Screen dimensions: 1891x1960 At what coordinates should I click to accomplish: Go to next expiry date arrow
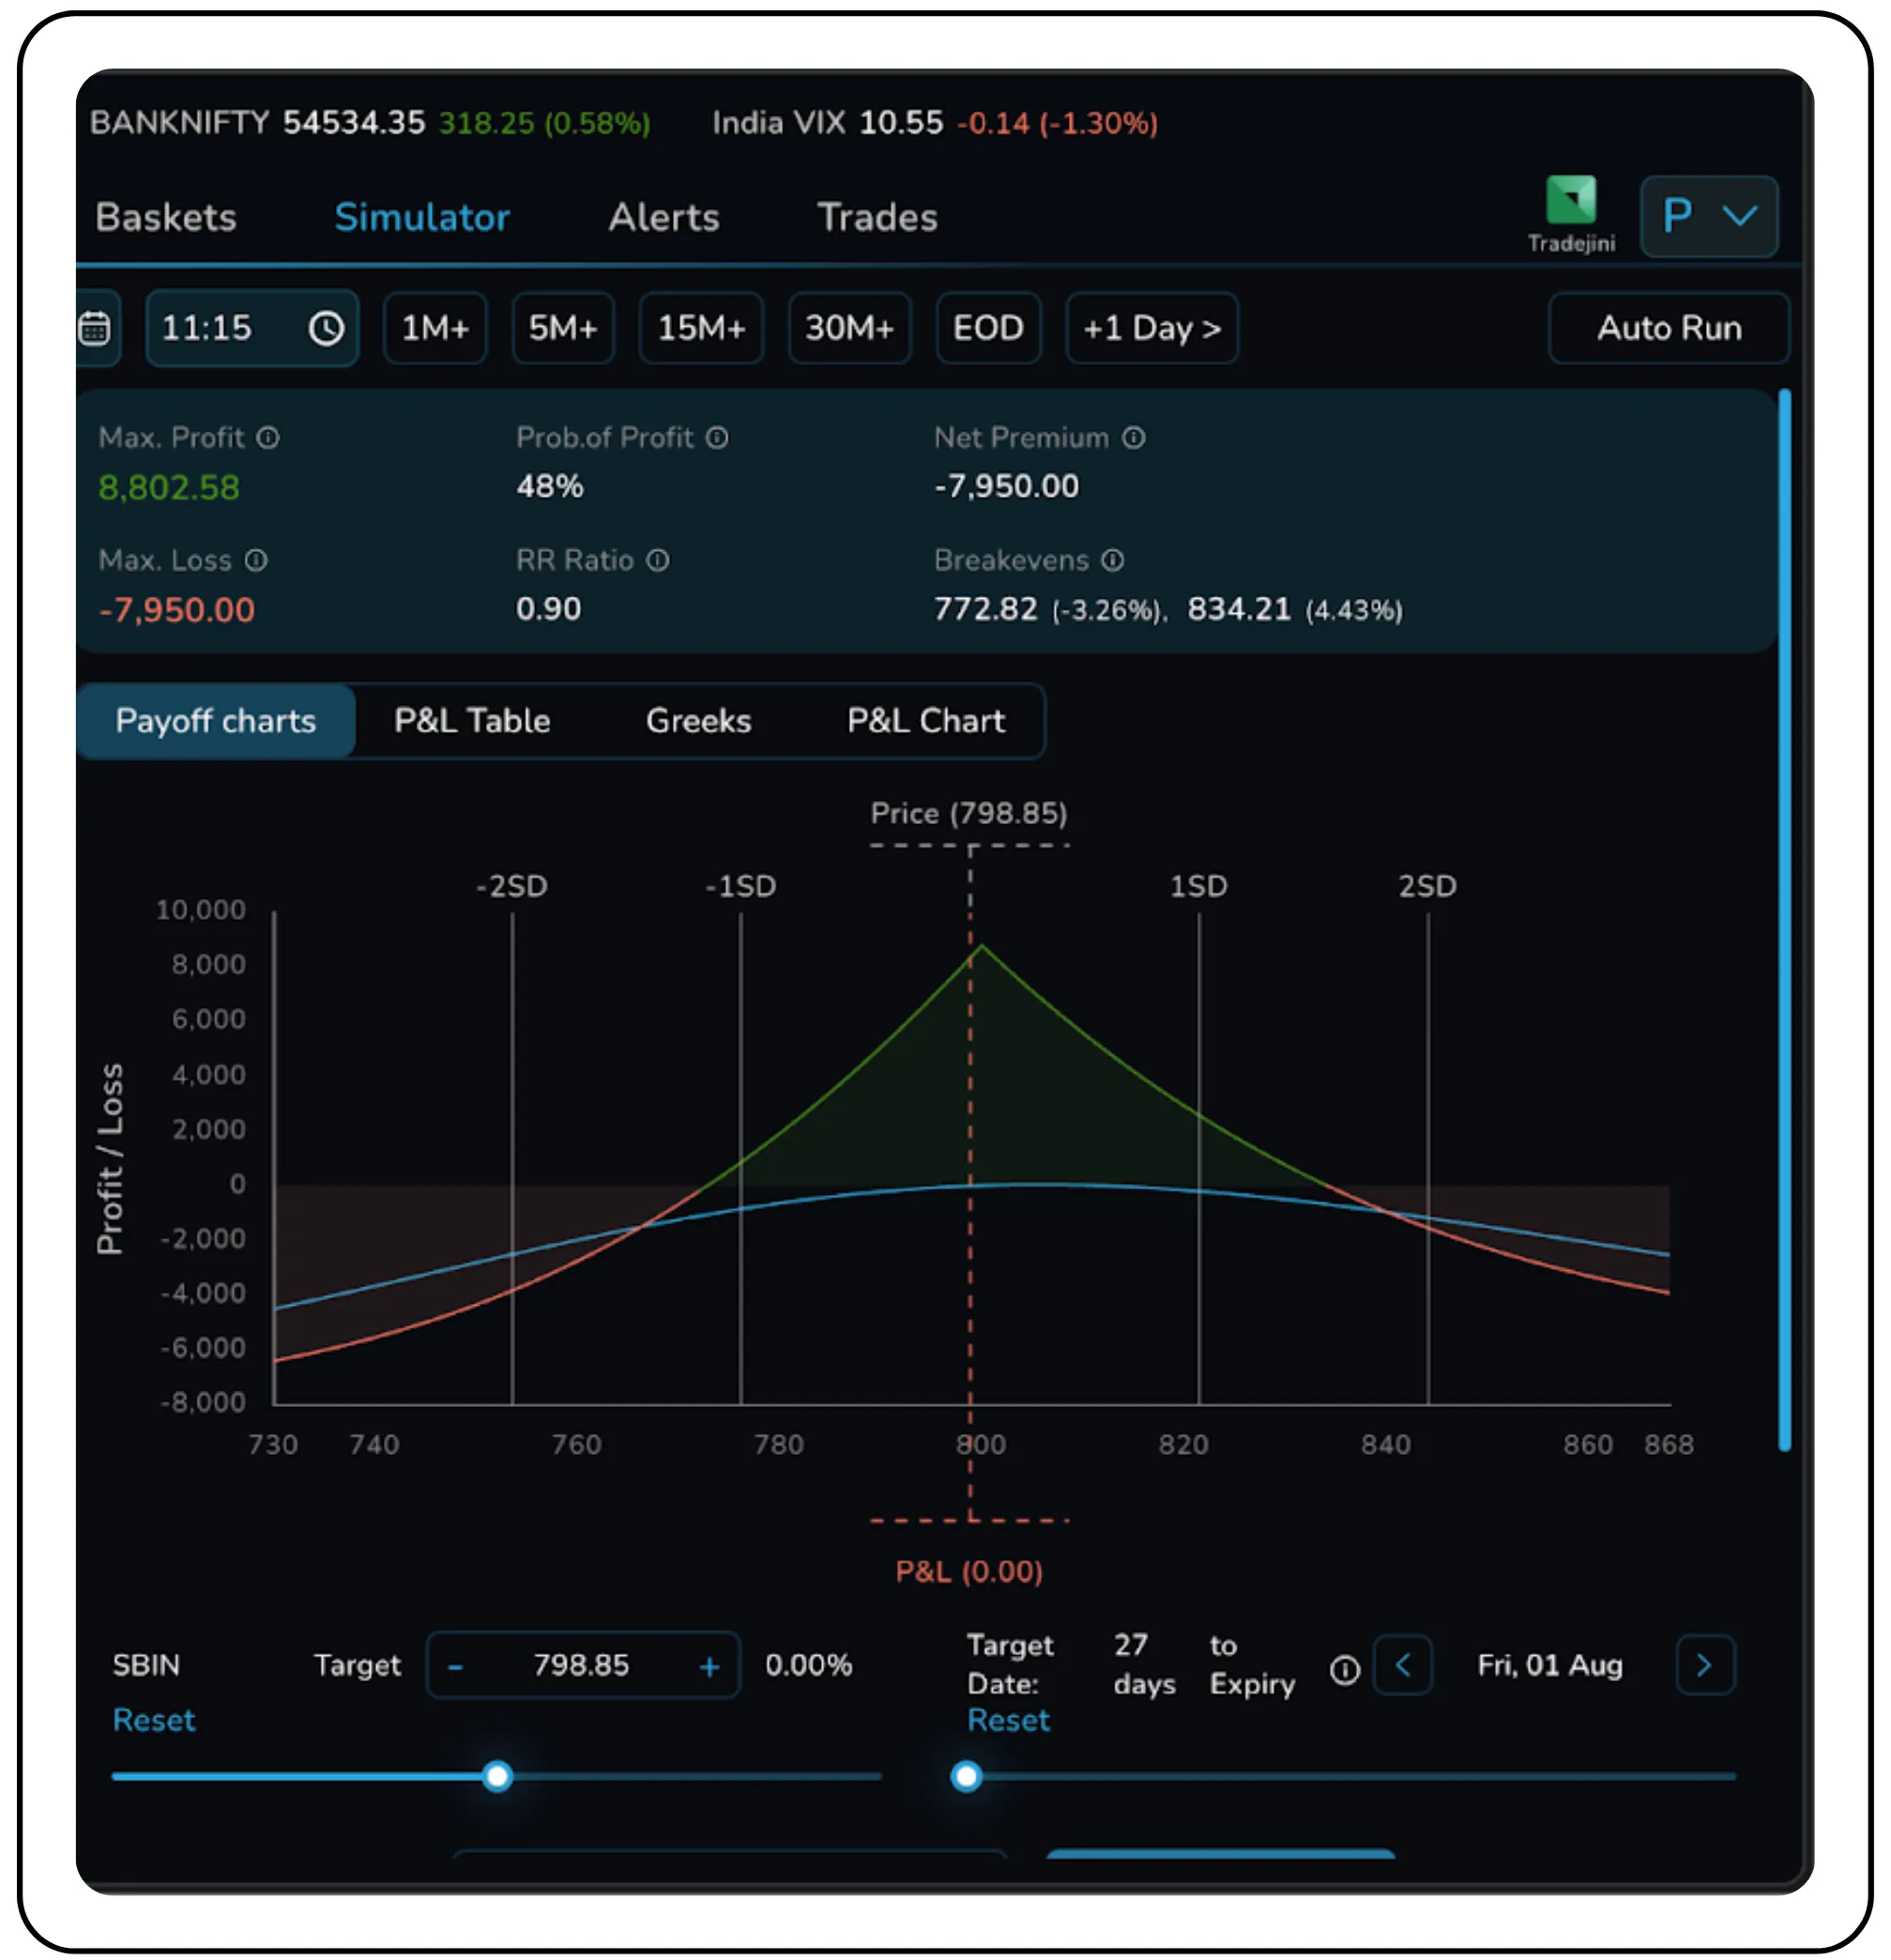click(1704, 1665)
